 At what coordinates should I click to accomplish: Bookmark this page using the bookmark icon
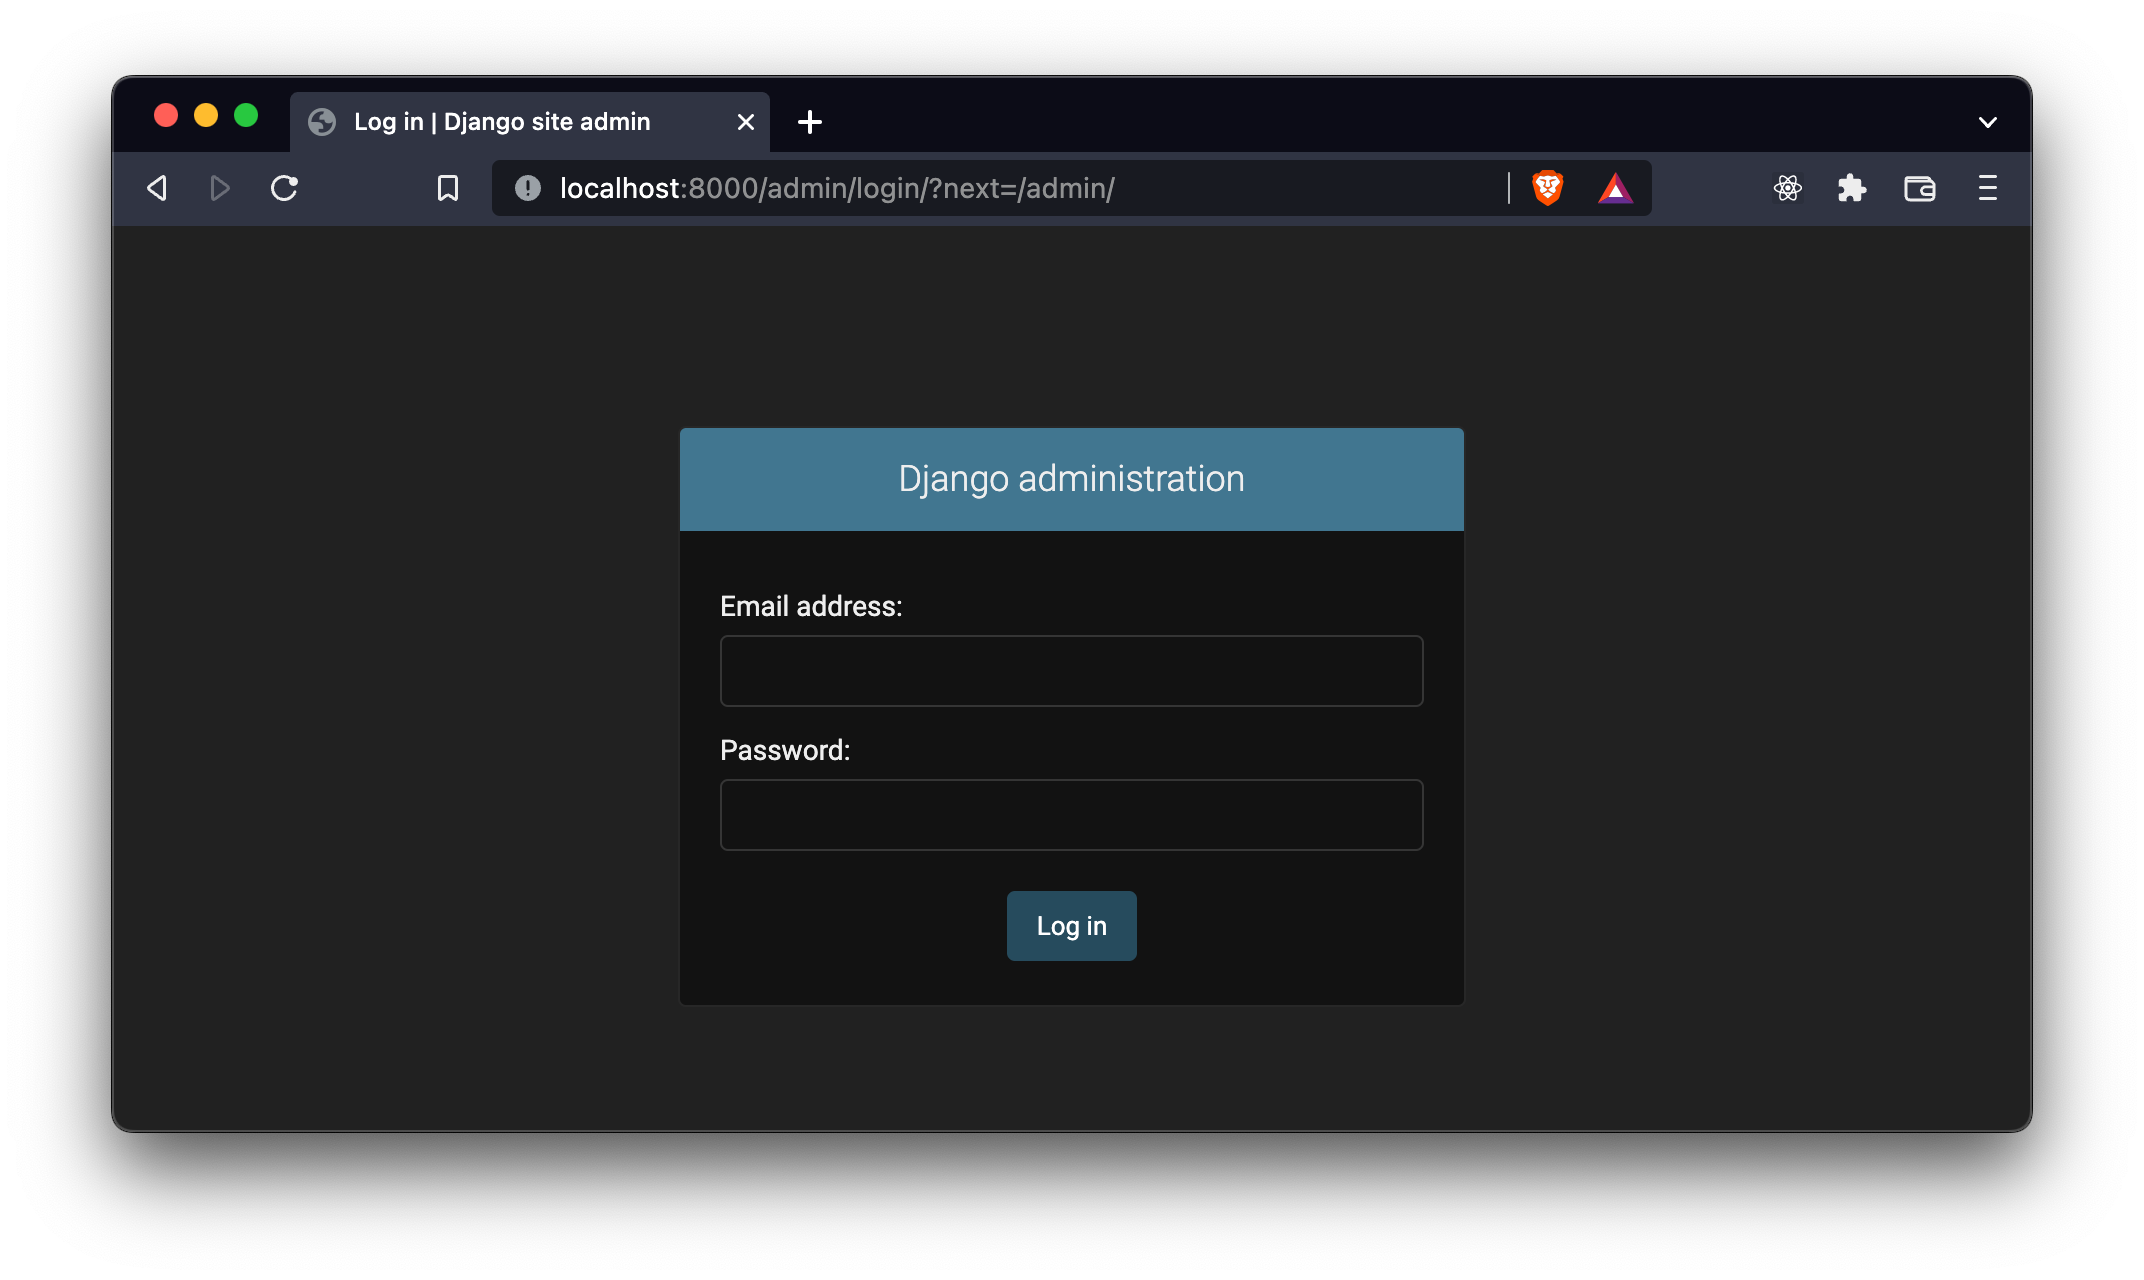click(448, 188)
